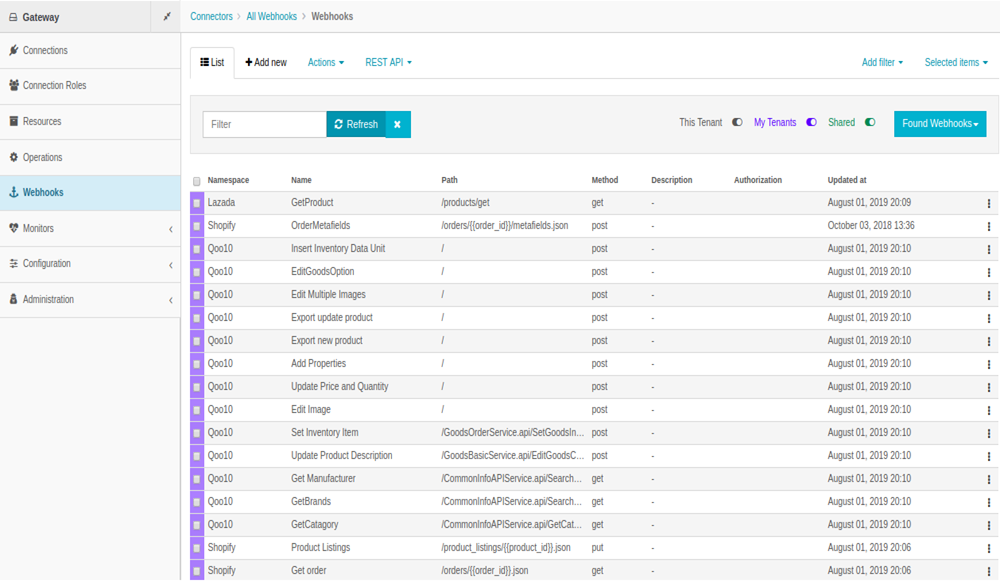Image resolution: width=1000 pixels, height=586 pixels.
Task: Open row menu for Shopify OrderMetafields
Action: [989, 226]
